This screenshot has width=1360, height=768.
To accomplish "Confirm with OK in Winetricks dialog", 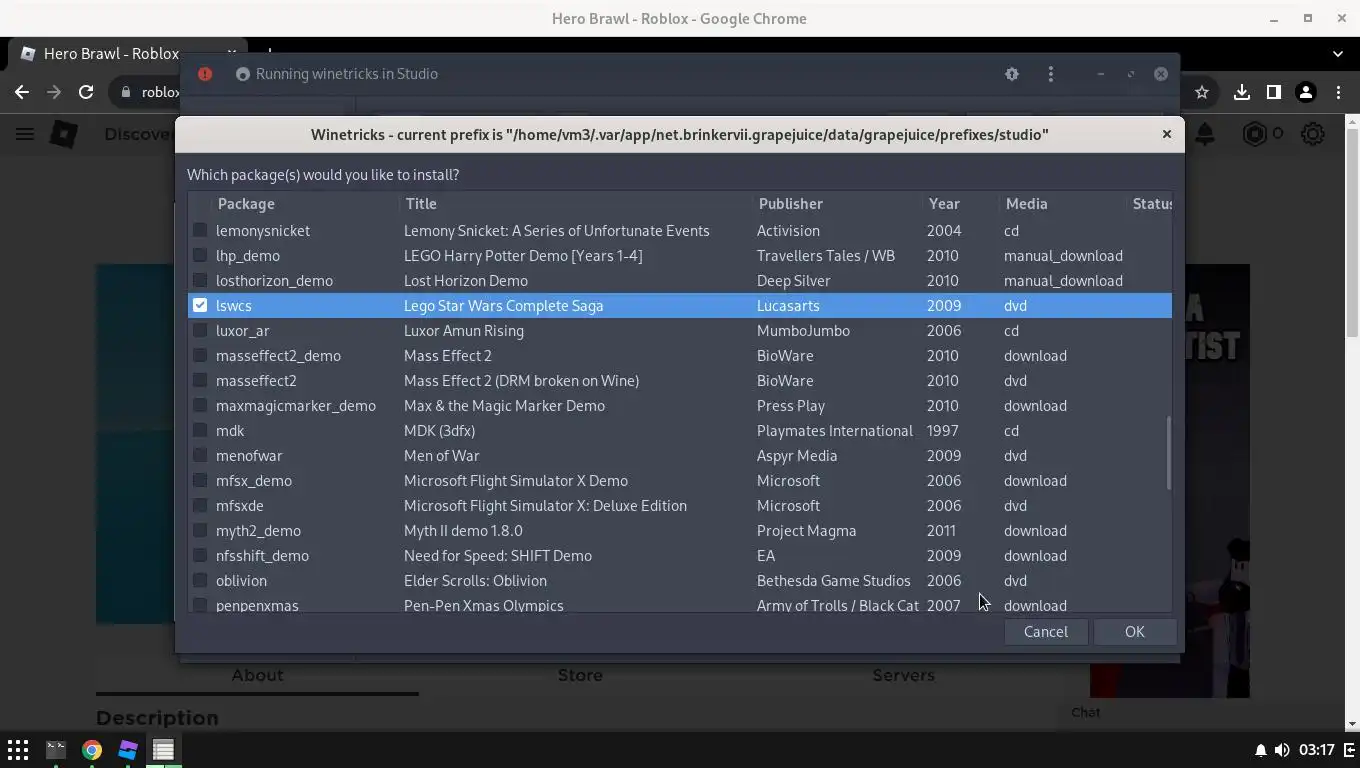I will pyautogui.click(x=1134, y=632).
